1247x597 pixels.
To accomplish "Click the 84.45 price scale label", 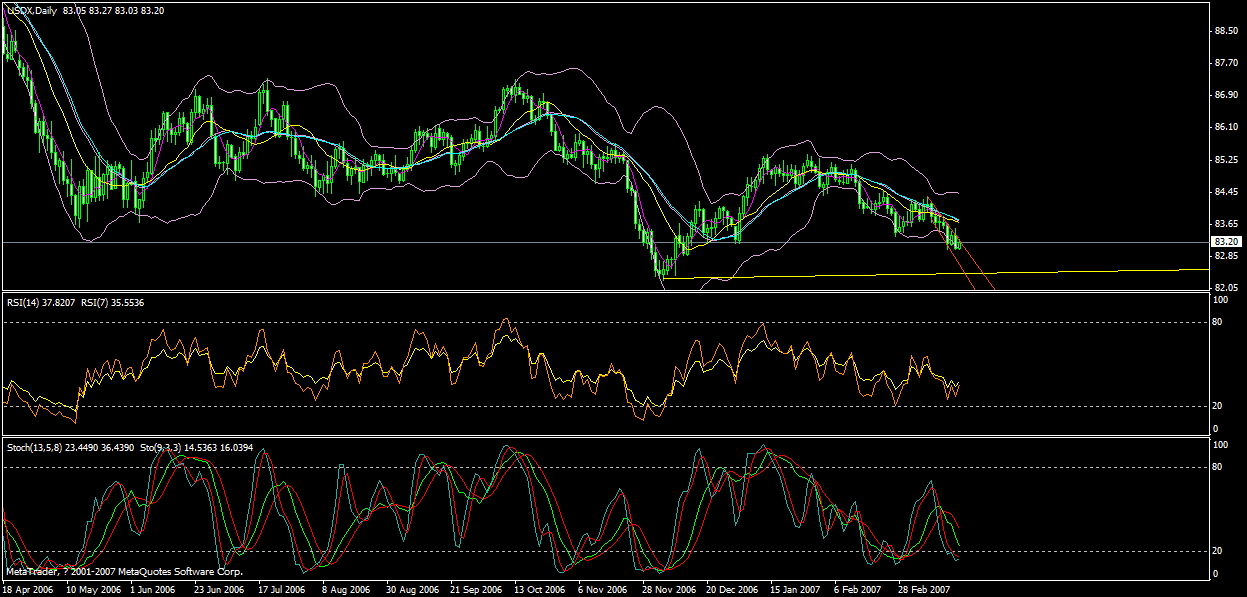I will point(1226,192).
